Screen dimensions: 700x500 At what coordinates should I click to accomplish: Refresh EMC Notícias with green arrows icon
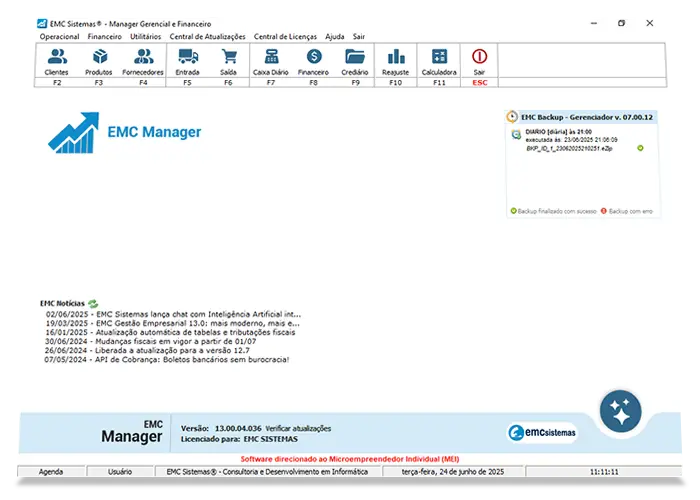(x=93, y=304)
